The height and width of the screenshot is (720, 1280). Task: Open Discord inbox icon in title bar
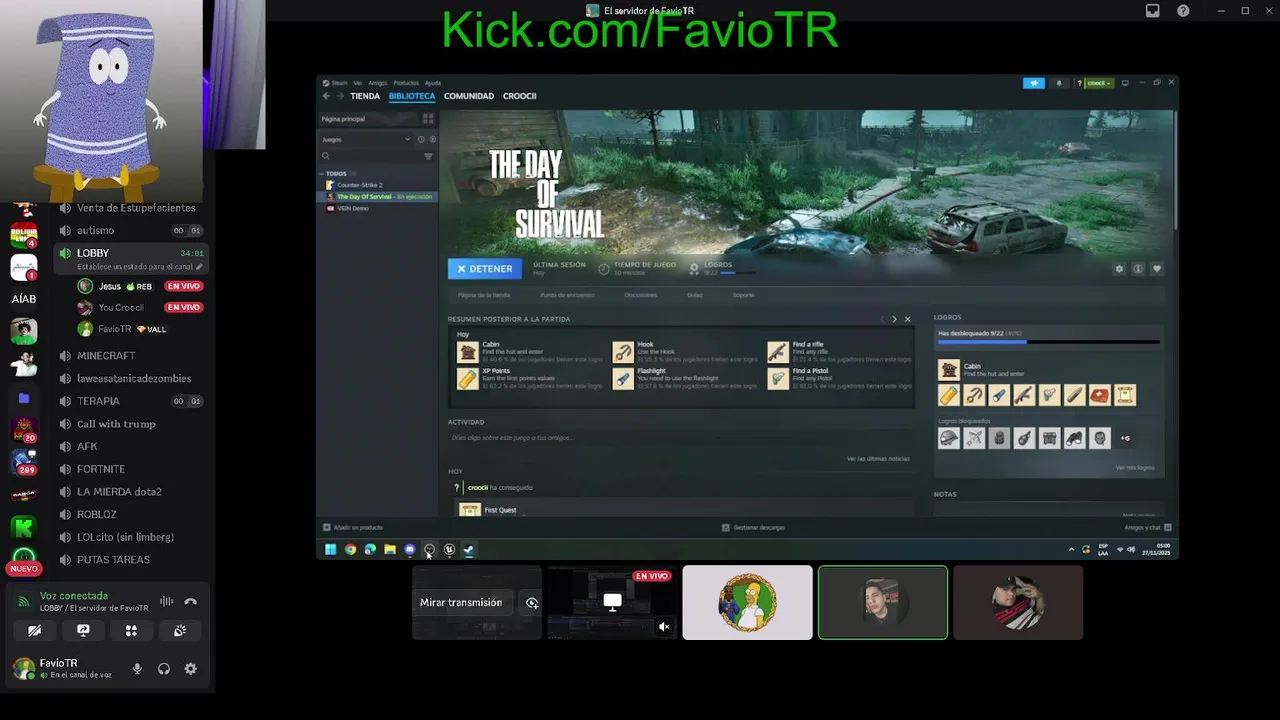point(1152,11)
